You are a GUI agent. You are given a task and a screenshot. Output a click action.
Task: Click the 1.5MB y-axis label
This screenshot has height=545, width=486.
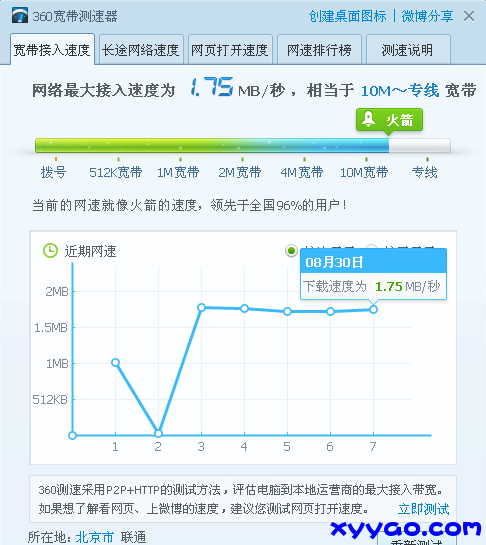pyautogui.click(x=51, y=327)
